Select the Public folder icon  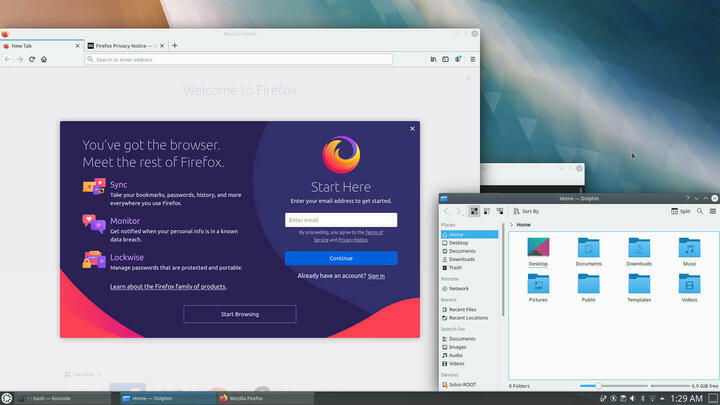[x=589, y=288]
